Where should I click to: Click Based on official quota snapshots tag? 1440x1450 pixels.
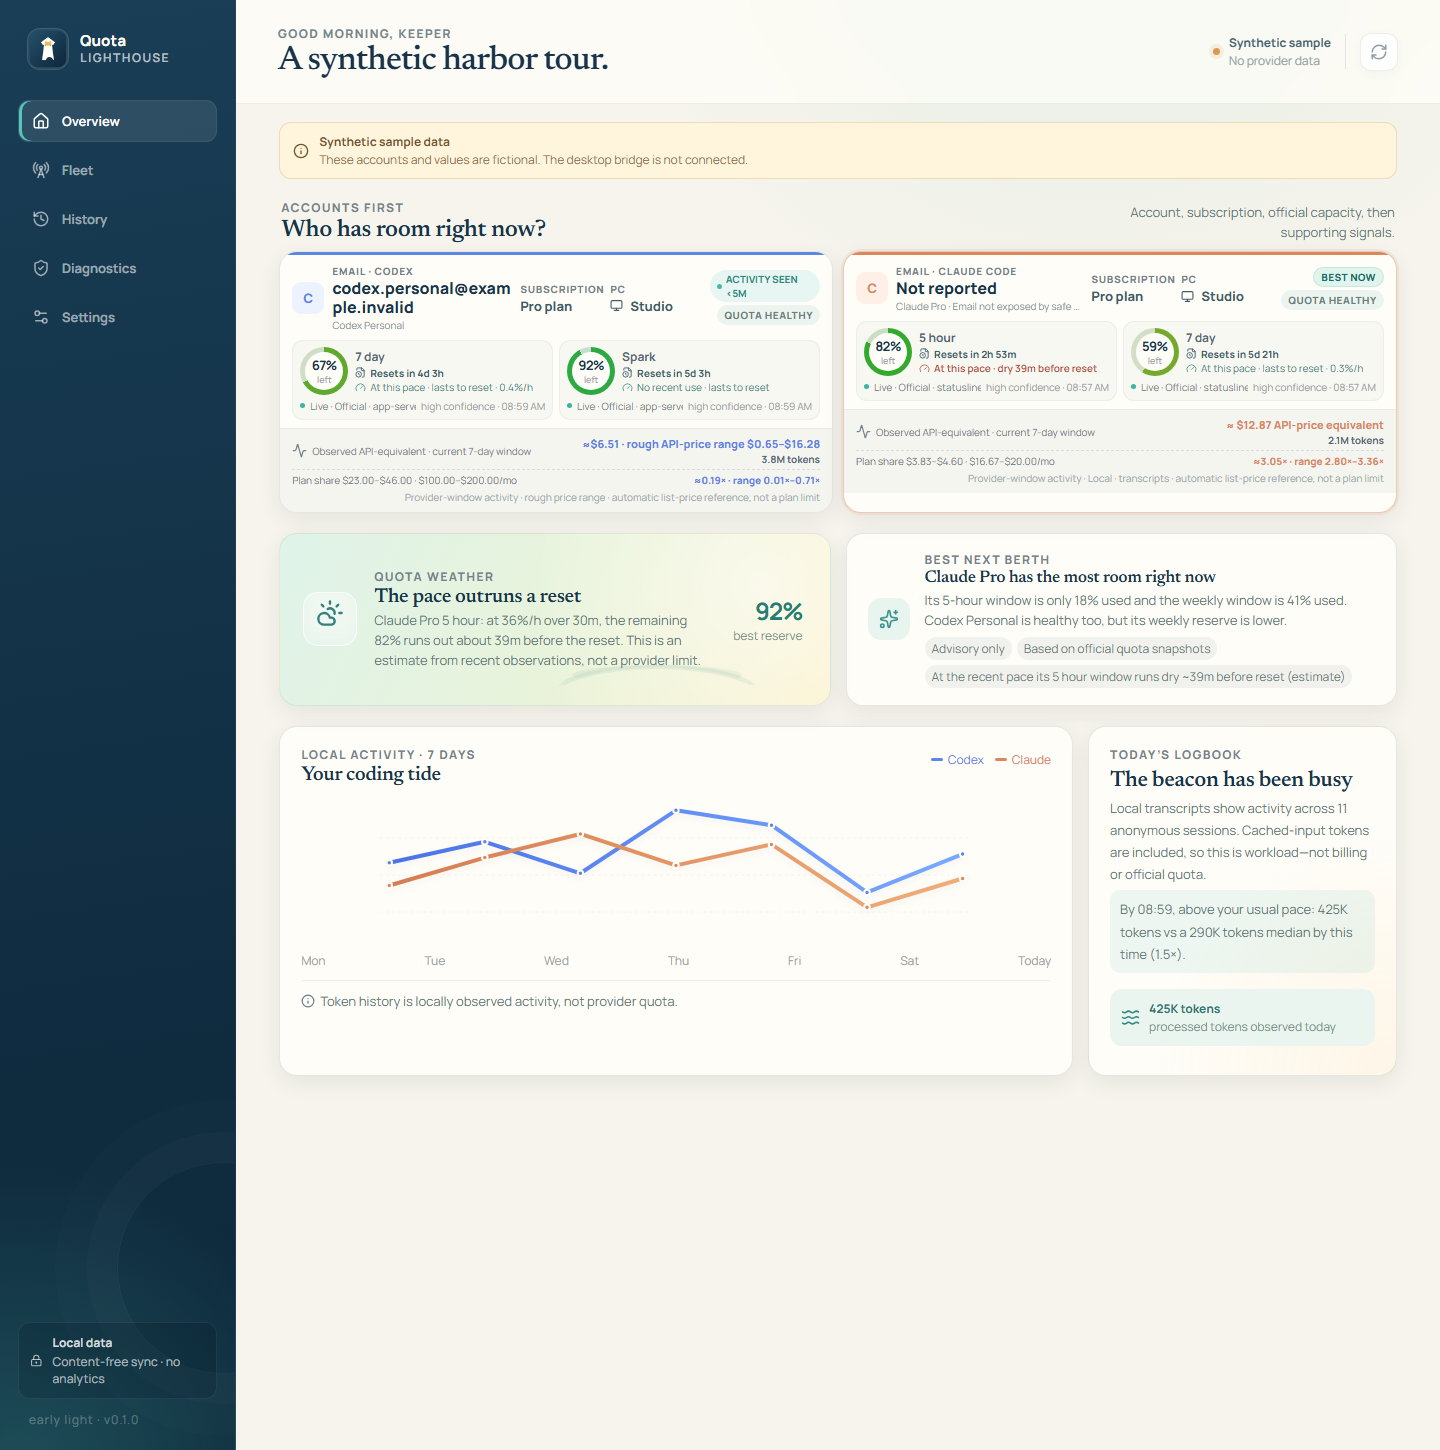pyautogui.click(x=1117, y=649)
